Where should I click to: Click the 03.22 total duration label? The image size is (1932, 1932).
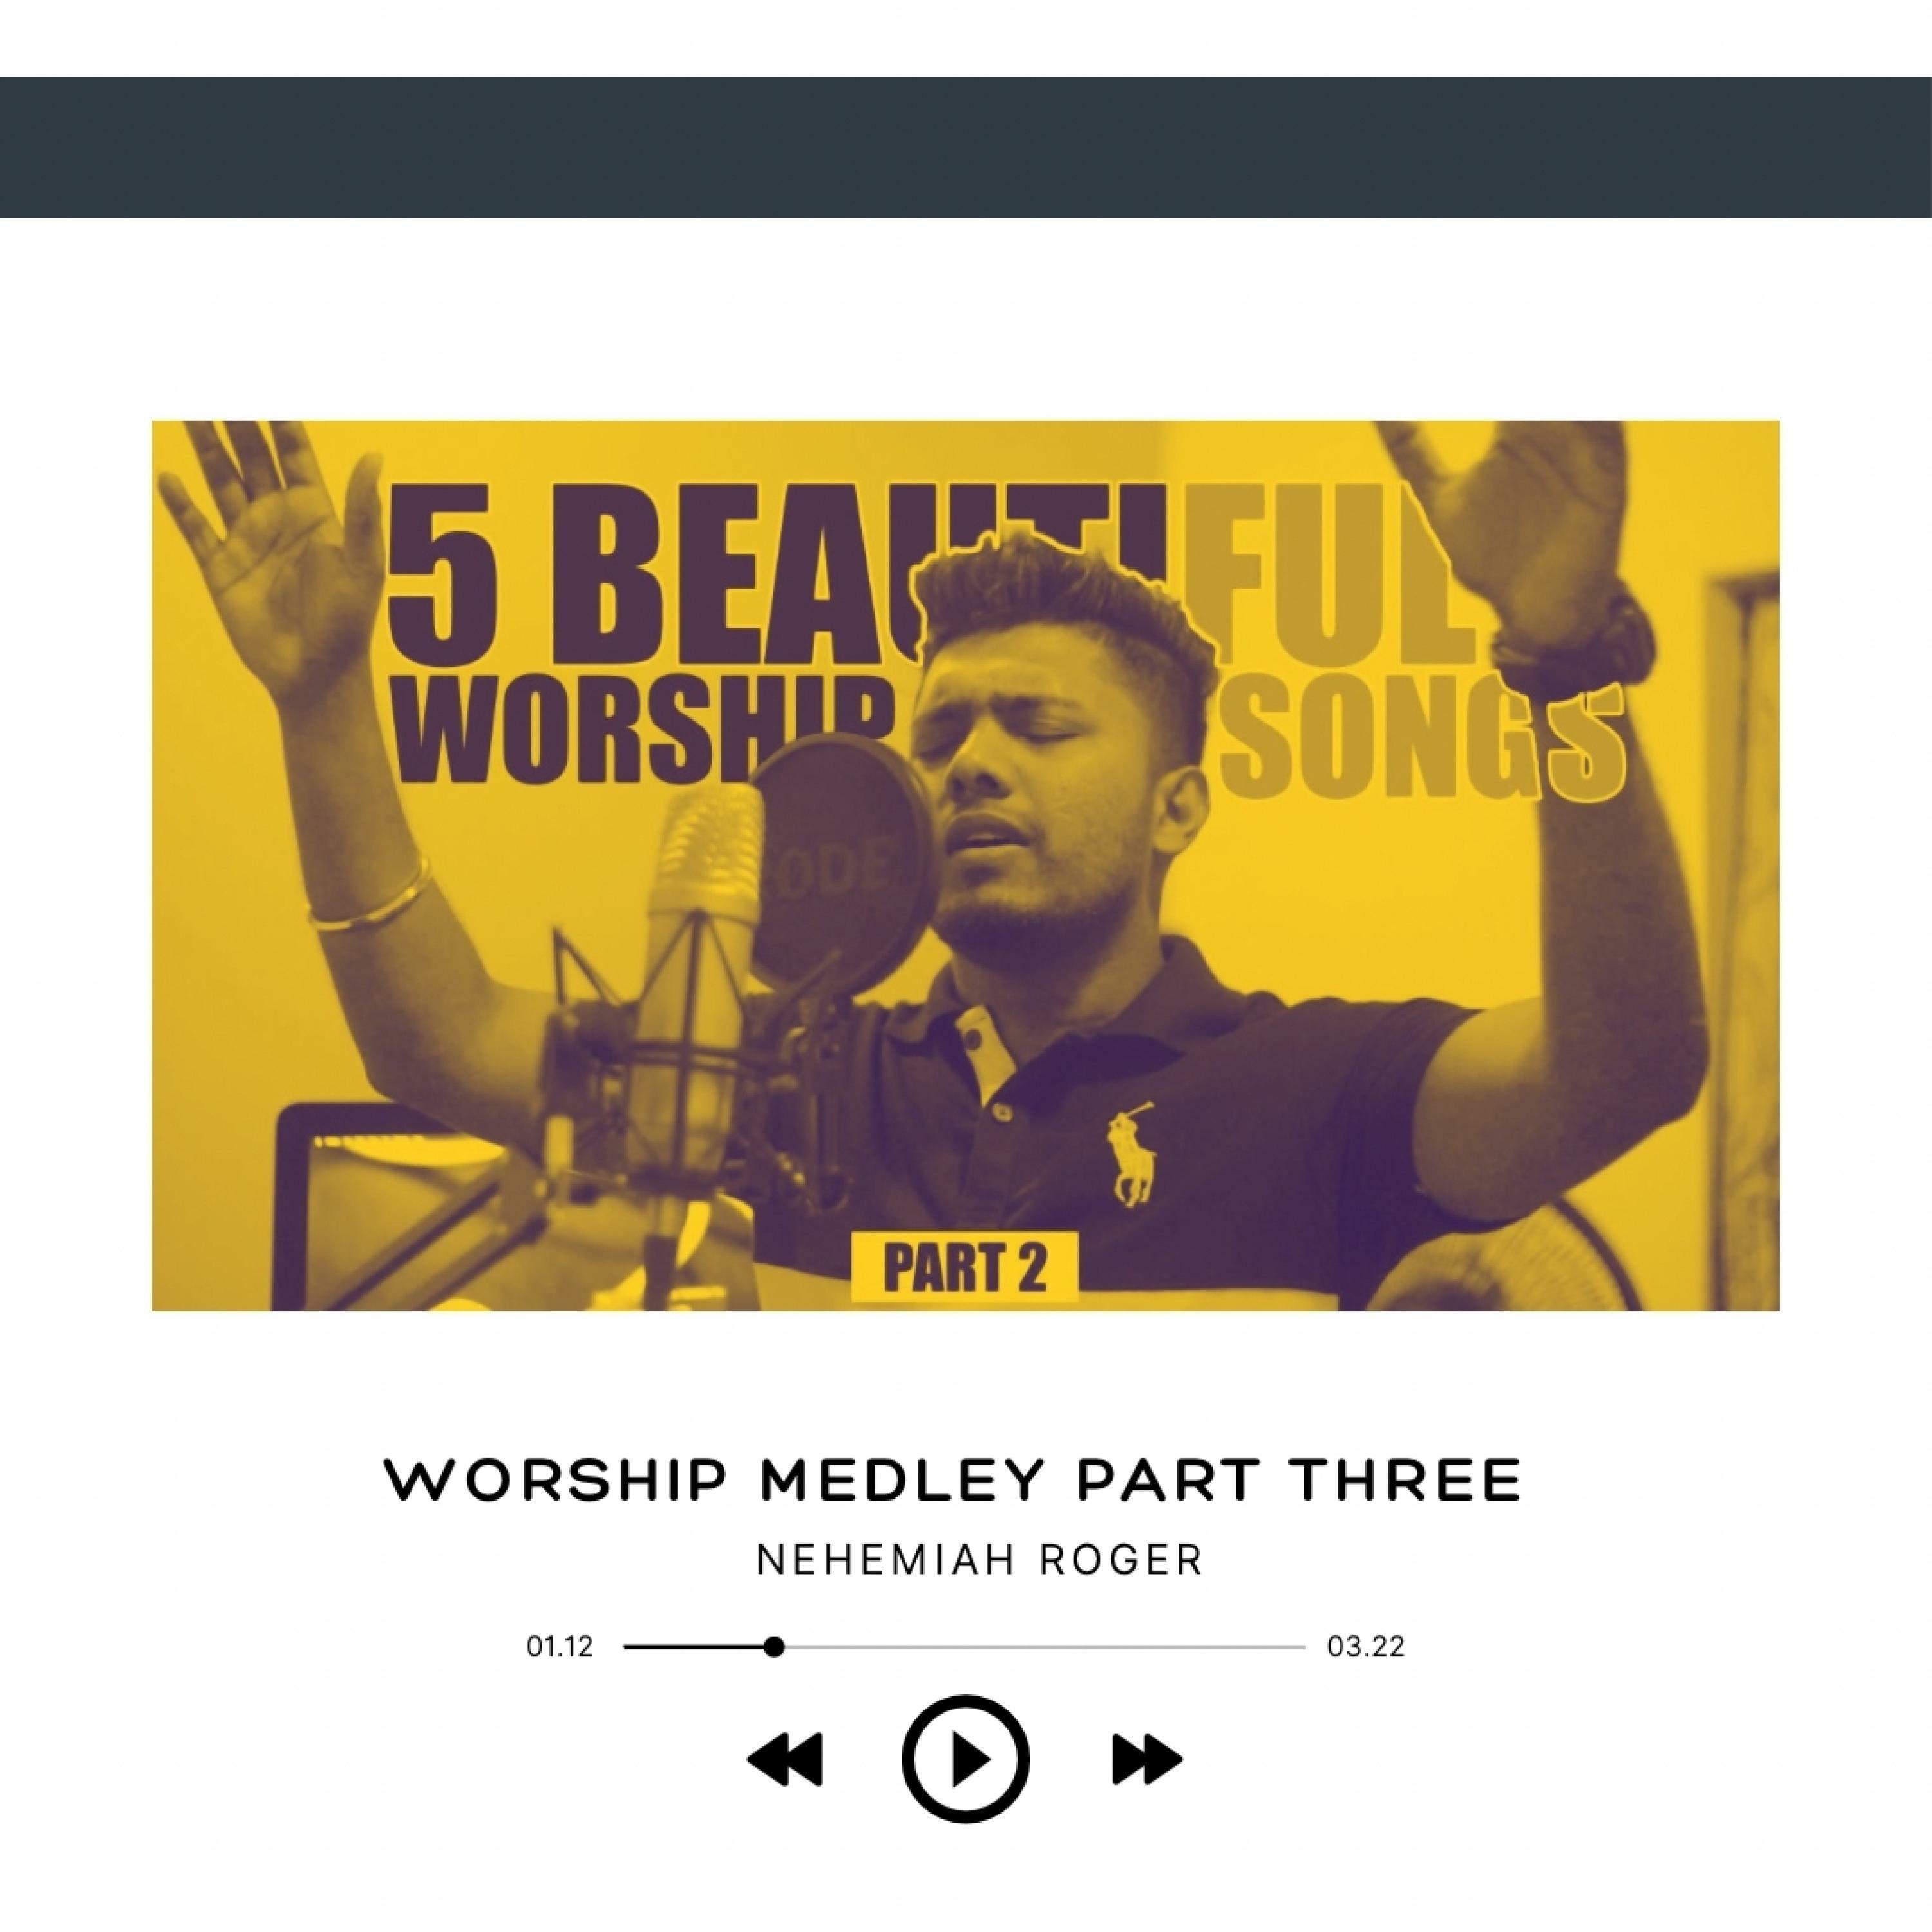coord(1366,1647)
